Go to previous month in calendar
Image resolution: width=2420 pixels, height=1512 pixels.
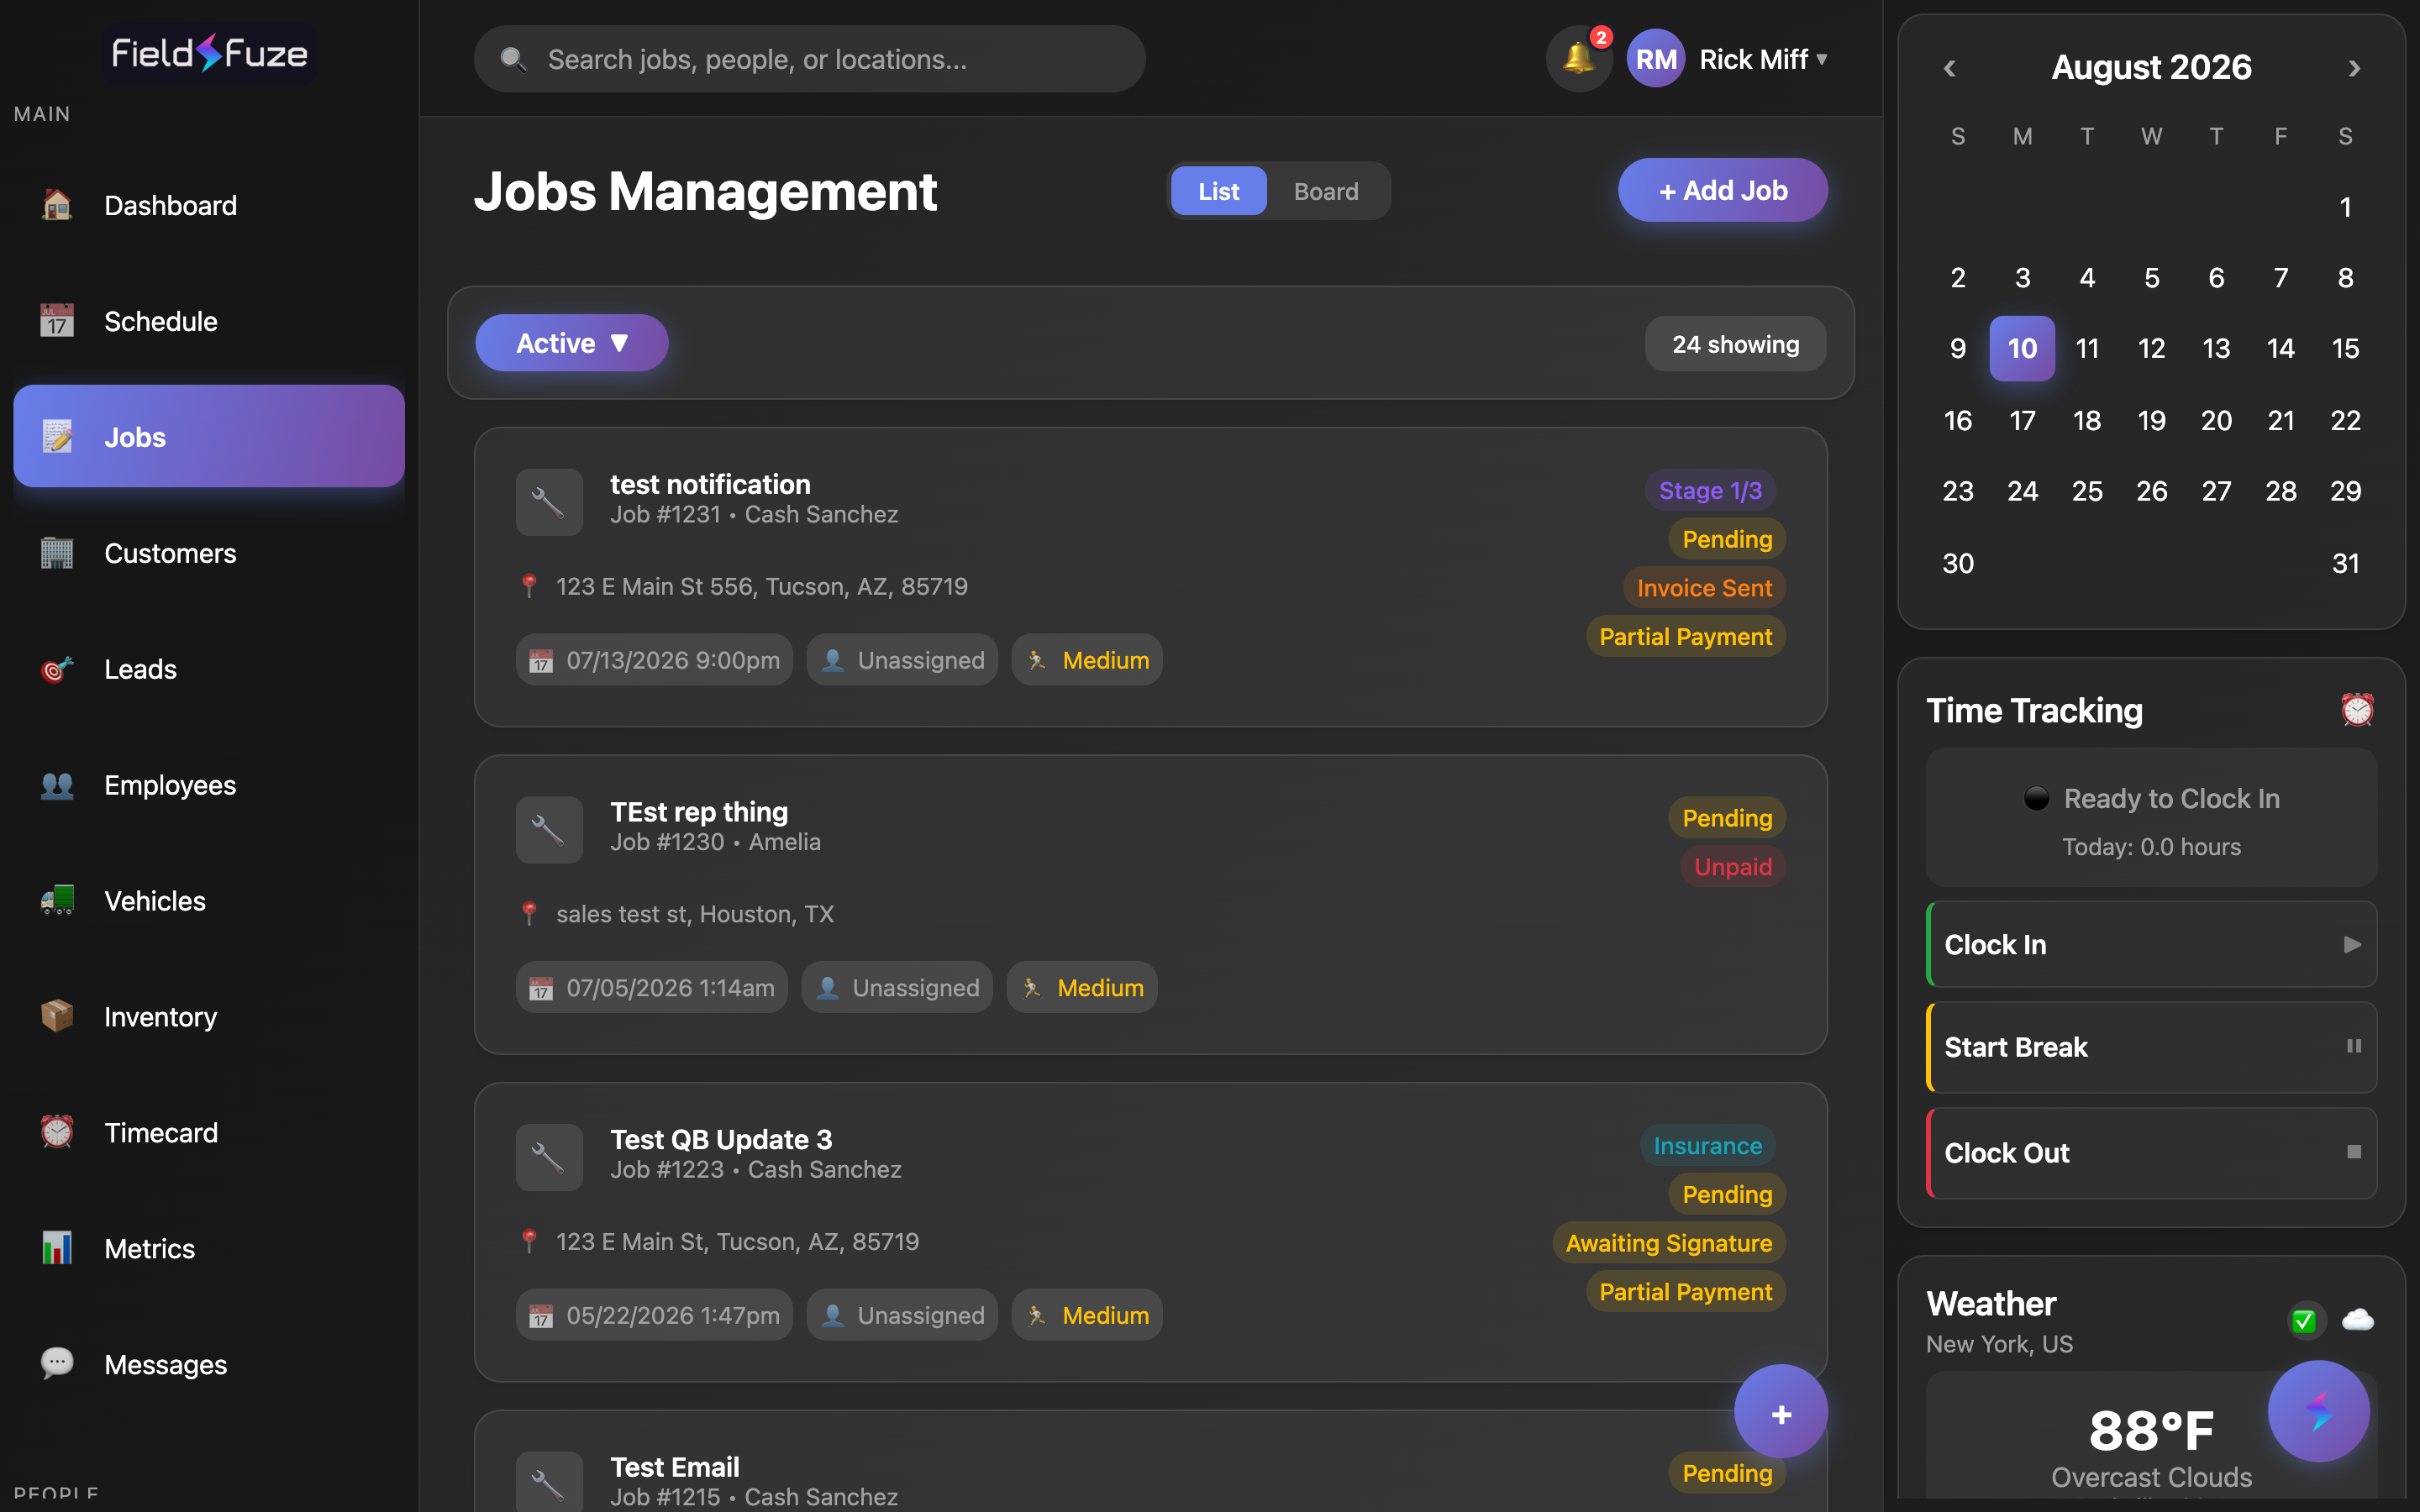1949,68
